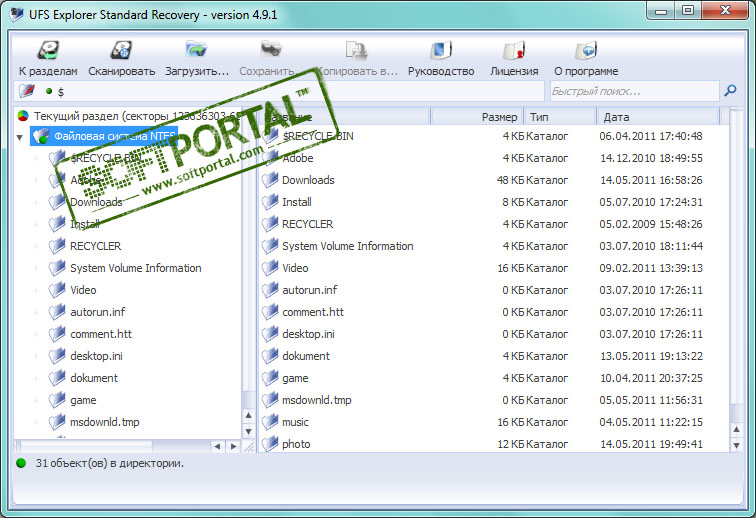756x518 pixels.
Task: Close the UFS Explorer window
Action: pyautogui.click(x=725, y=11)
